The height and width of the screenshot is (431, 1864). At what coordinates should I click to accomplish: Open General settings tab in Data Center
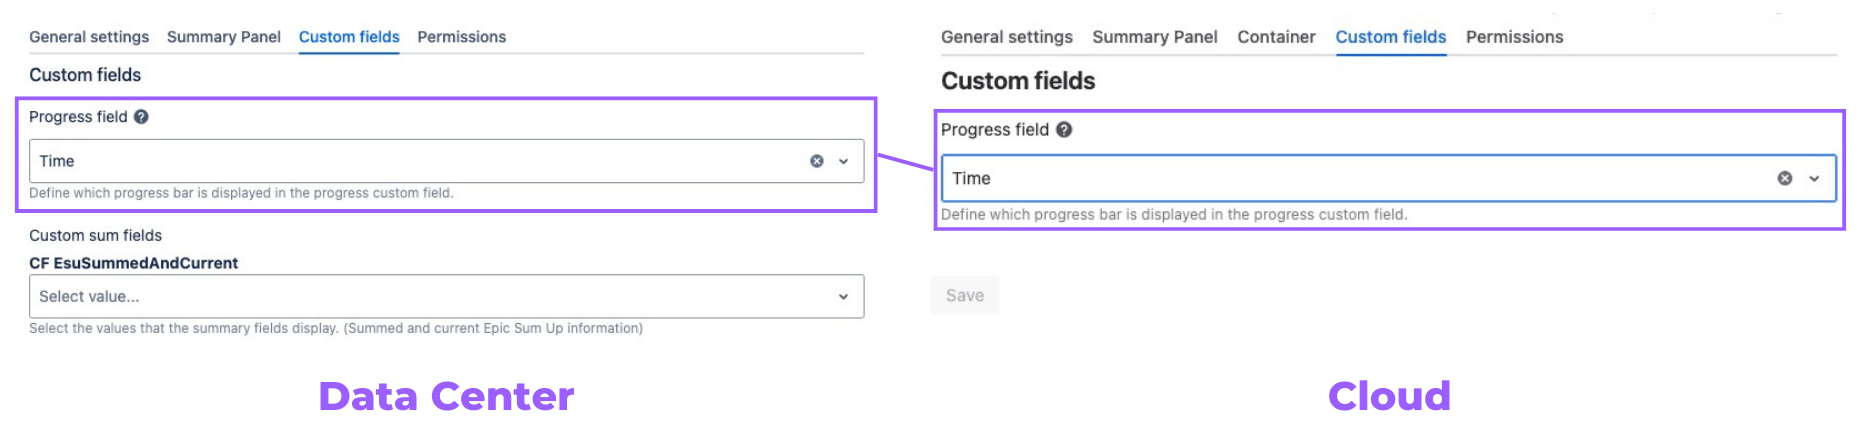[x=89, y=37]
